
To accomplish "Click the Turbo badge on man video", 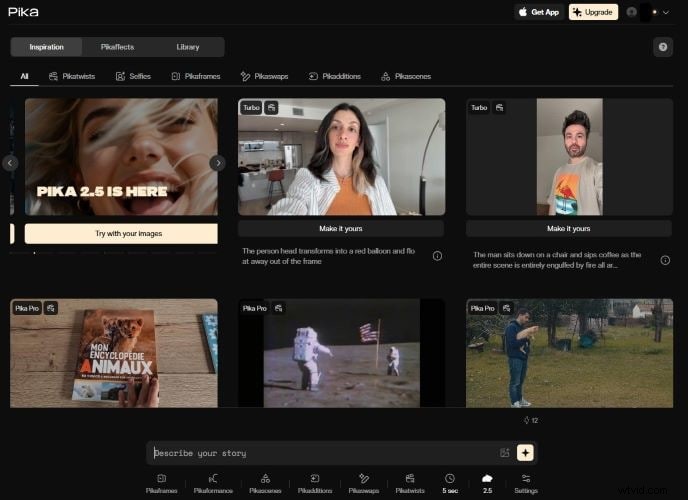I will 479,107.
